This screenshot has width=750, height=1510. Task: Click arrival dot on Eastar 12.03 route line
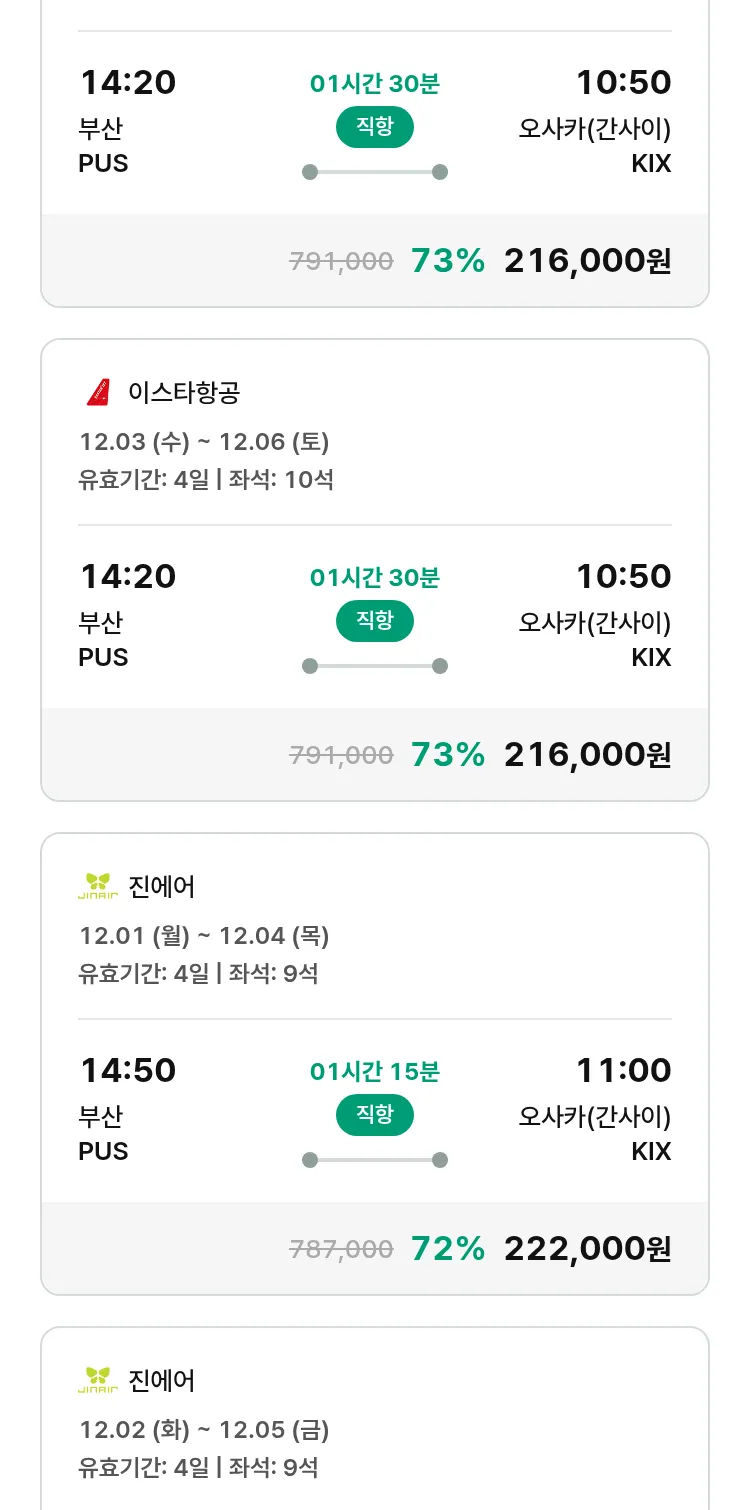tap(439, 666)
